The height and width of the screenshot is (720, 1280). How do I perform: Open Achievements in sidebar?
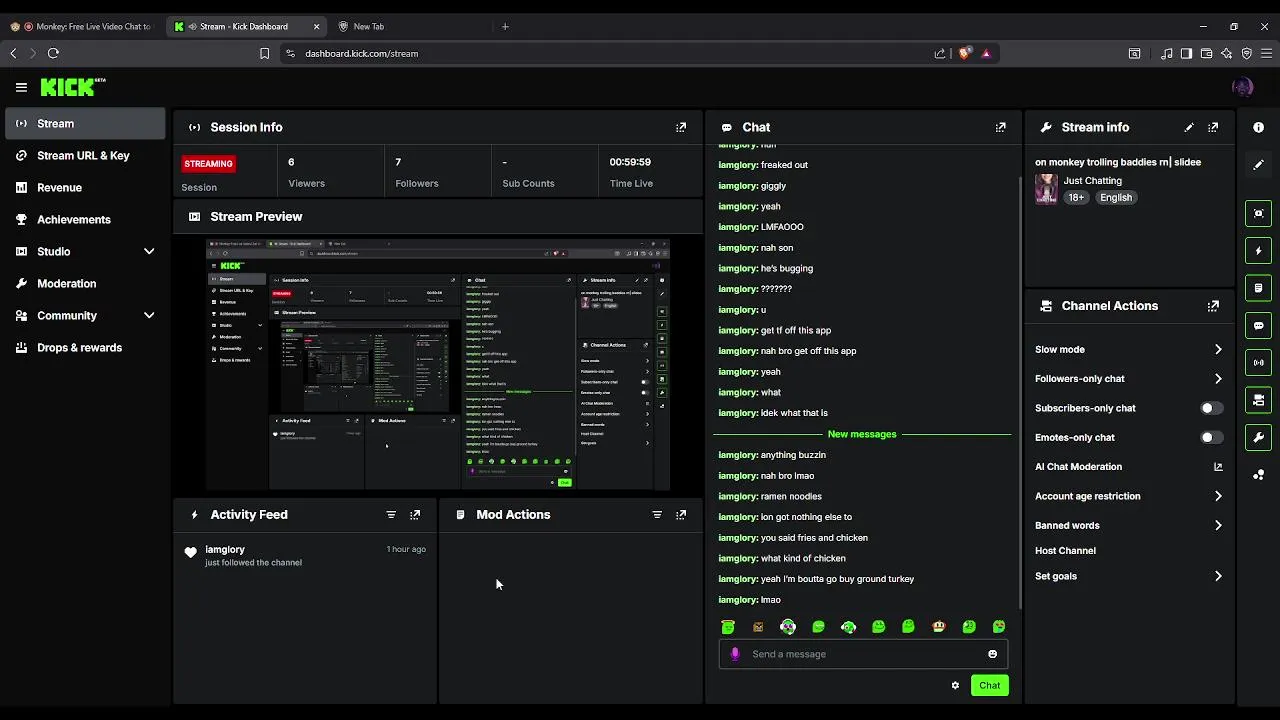pos(85,219)
